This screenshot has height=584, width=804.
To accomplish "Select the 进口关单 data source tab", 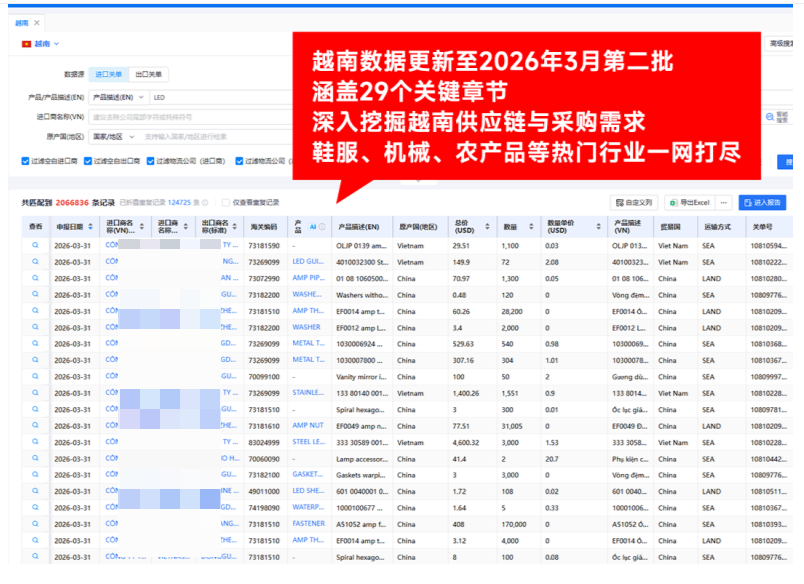I will (x=108, y=74).
